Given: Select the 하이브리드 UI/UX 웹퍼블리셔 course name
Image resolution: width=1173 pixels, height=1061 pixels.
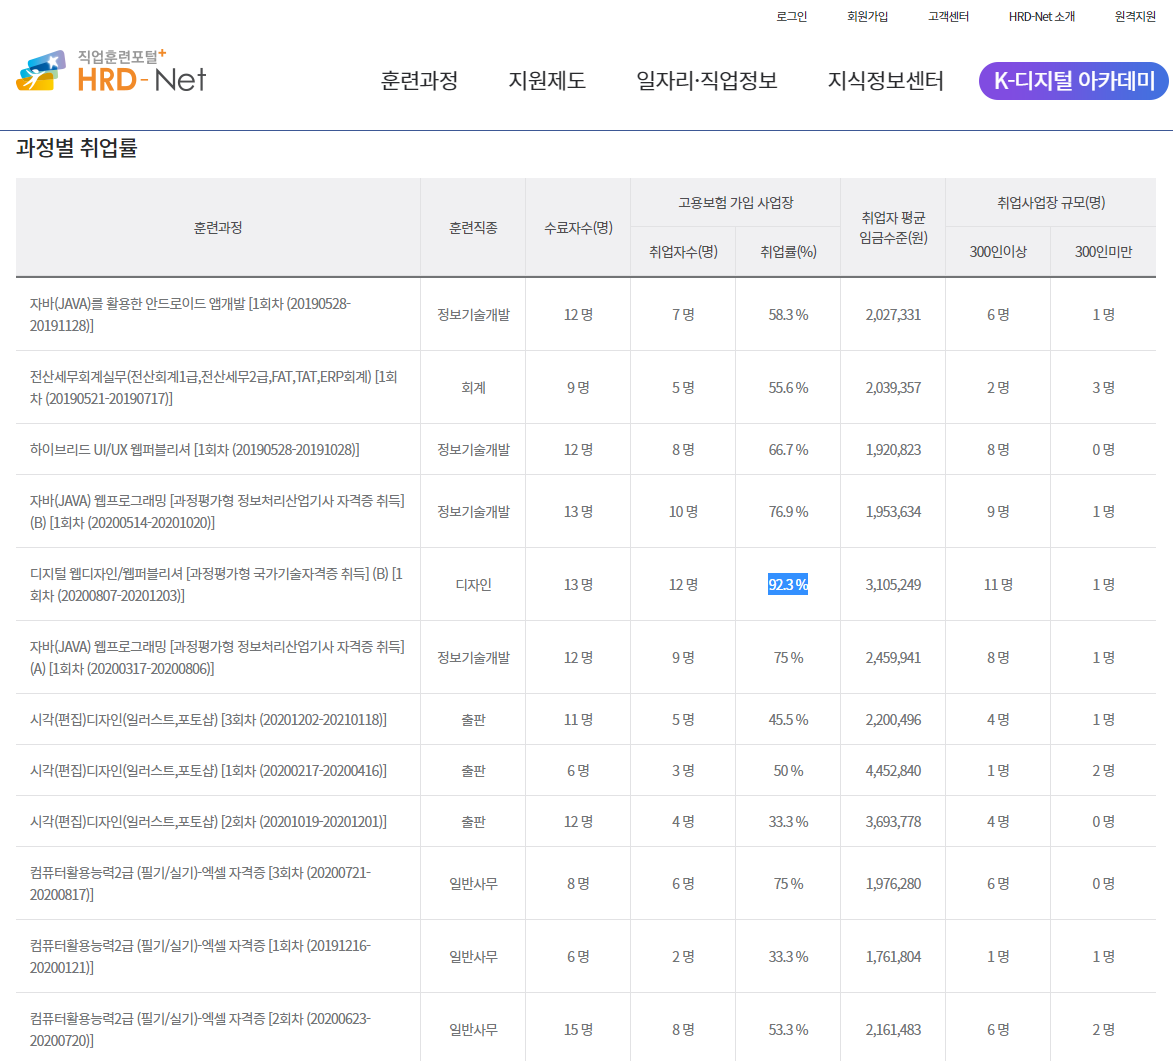Looking at the screenshot, I should (195, 450).
